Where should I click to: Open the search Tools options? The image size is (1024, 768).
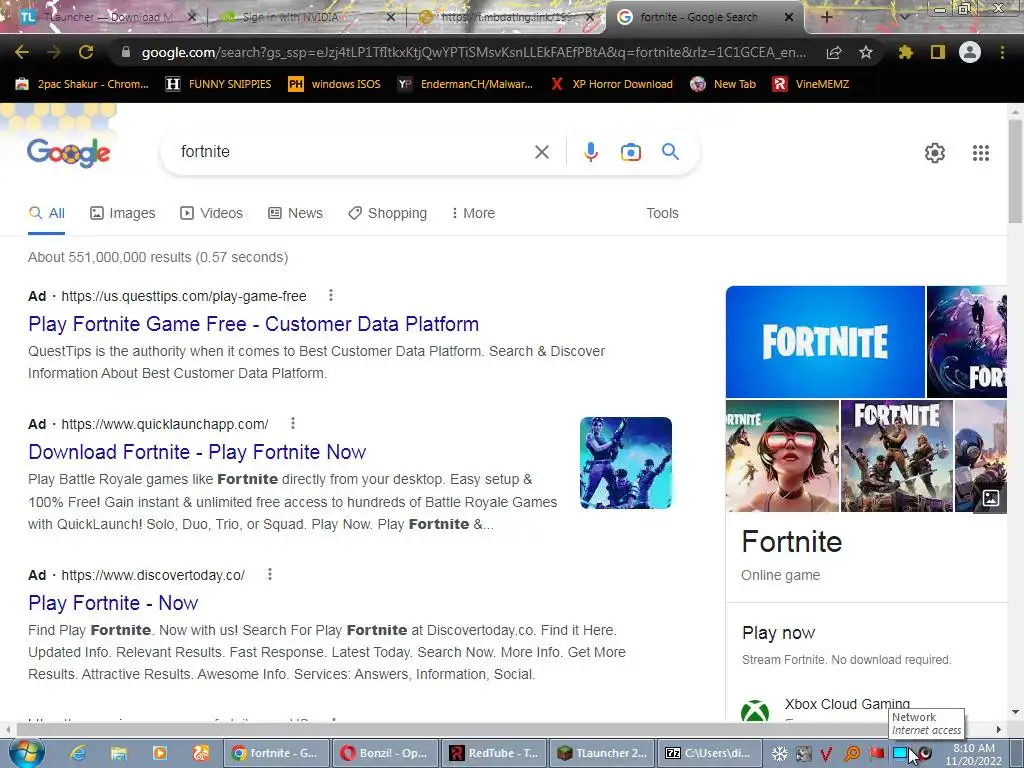tap(662, 214)
